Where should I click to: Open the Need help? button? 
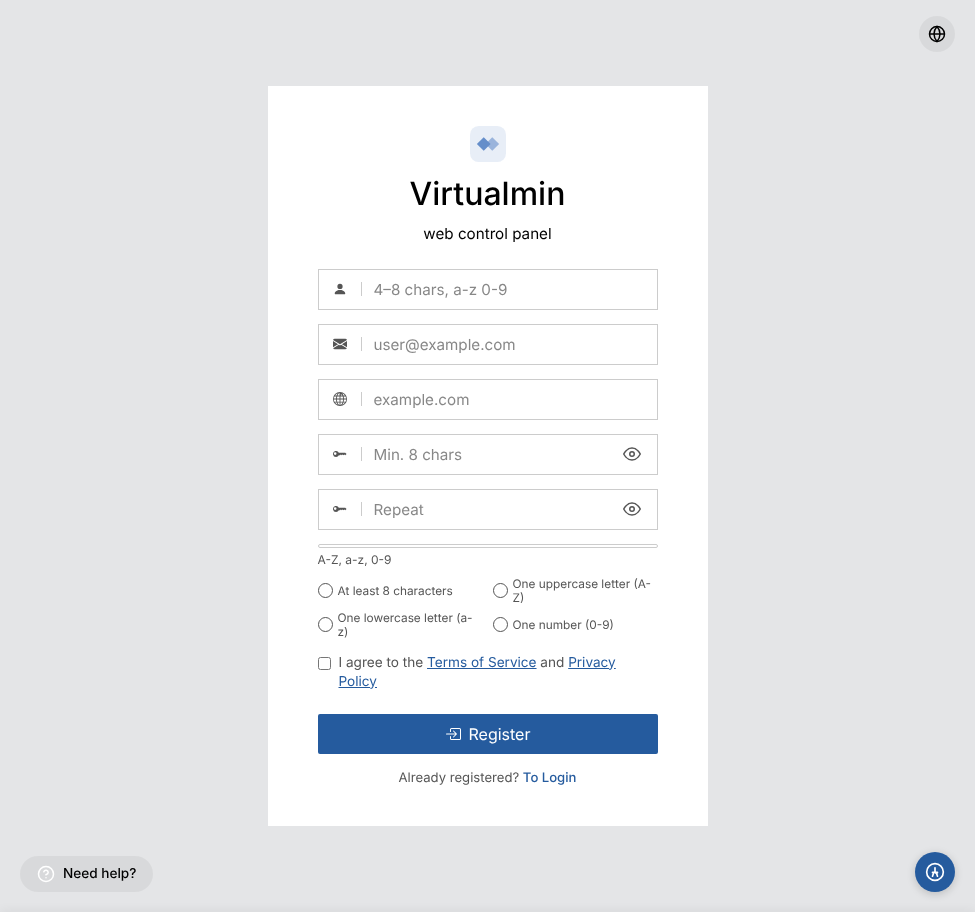tap(86, 873)
